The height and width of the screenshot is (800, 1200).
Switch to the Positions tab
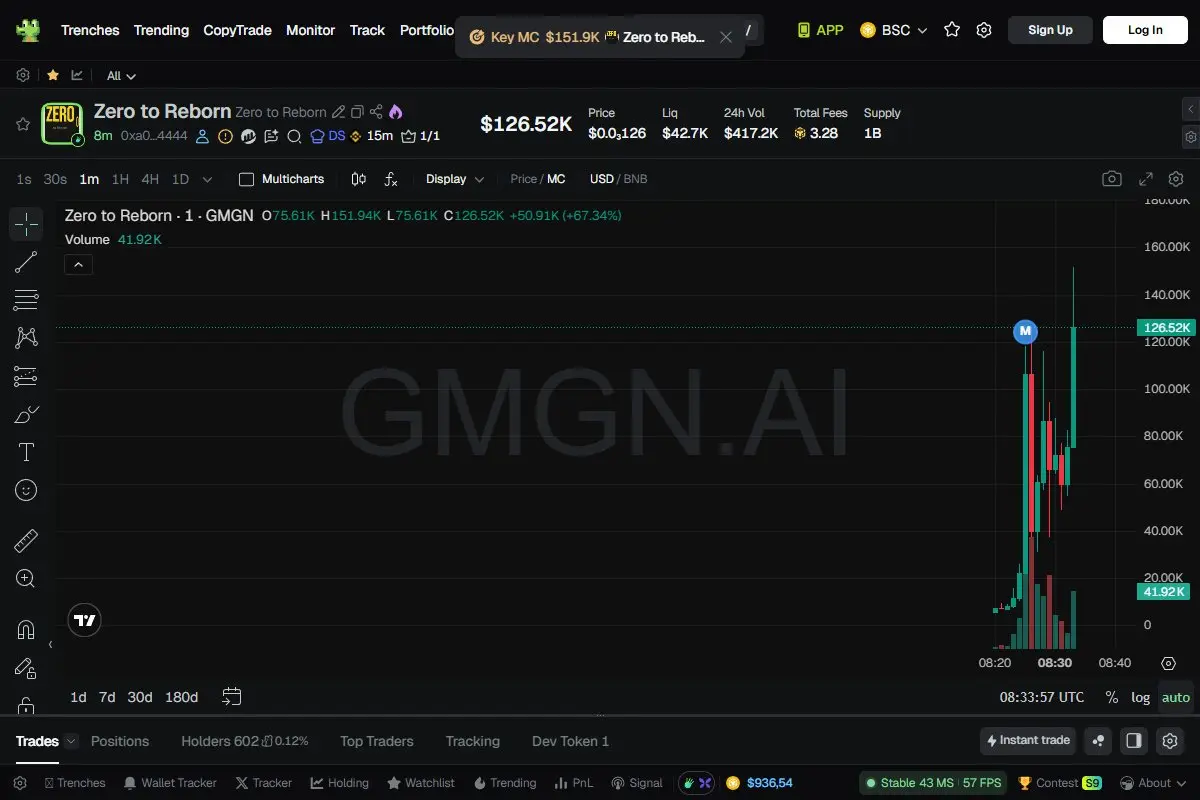120,741
